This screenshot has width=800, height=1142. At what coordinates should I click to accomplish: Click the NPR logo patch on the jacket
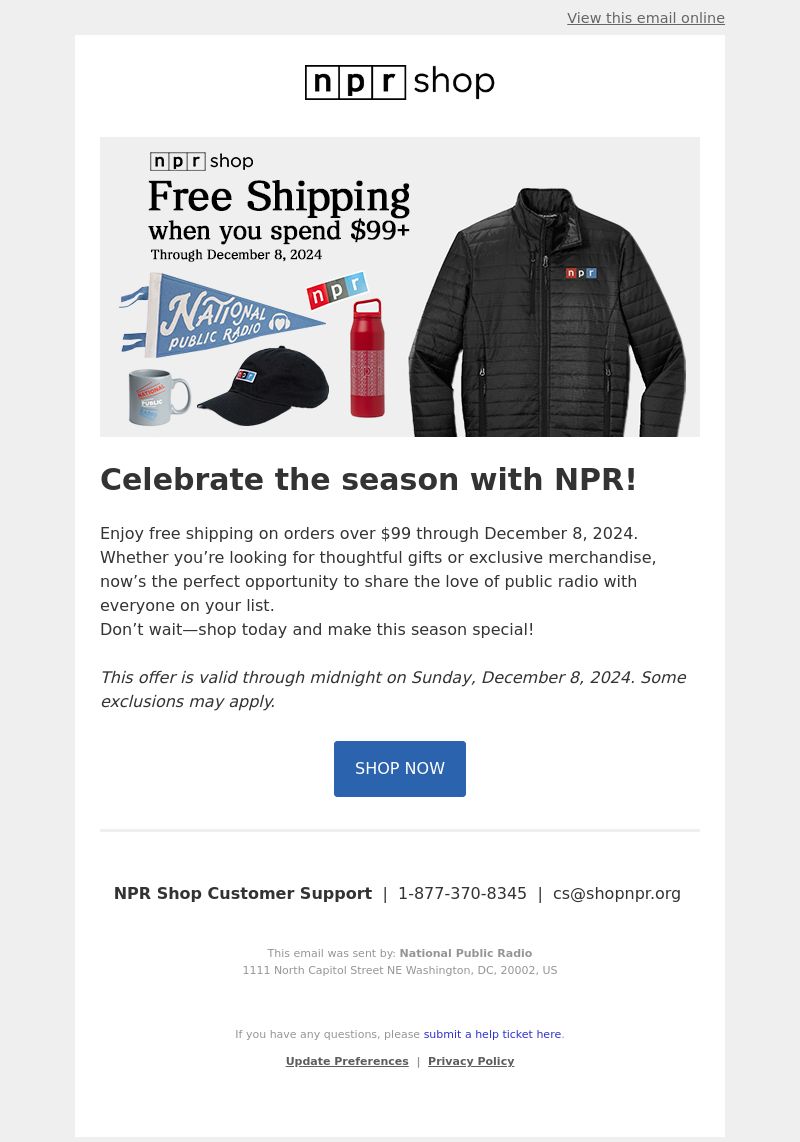point(581,273)
